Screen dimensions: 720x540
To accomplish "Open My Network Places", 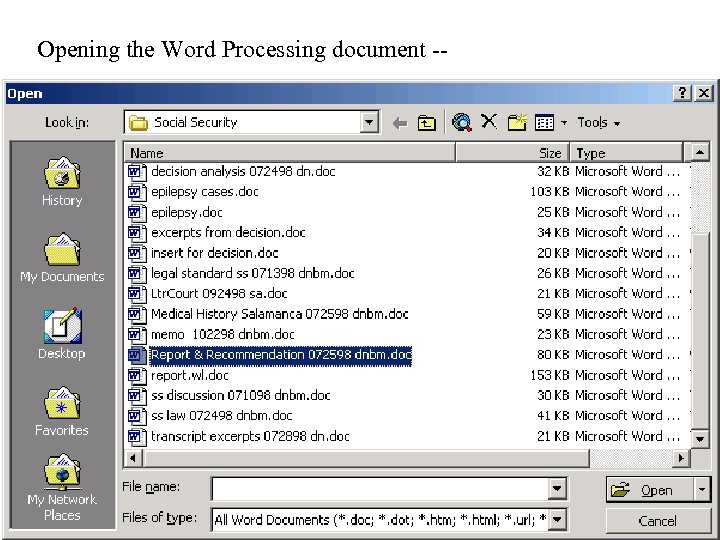I will click(x=62, y=488).
